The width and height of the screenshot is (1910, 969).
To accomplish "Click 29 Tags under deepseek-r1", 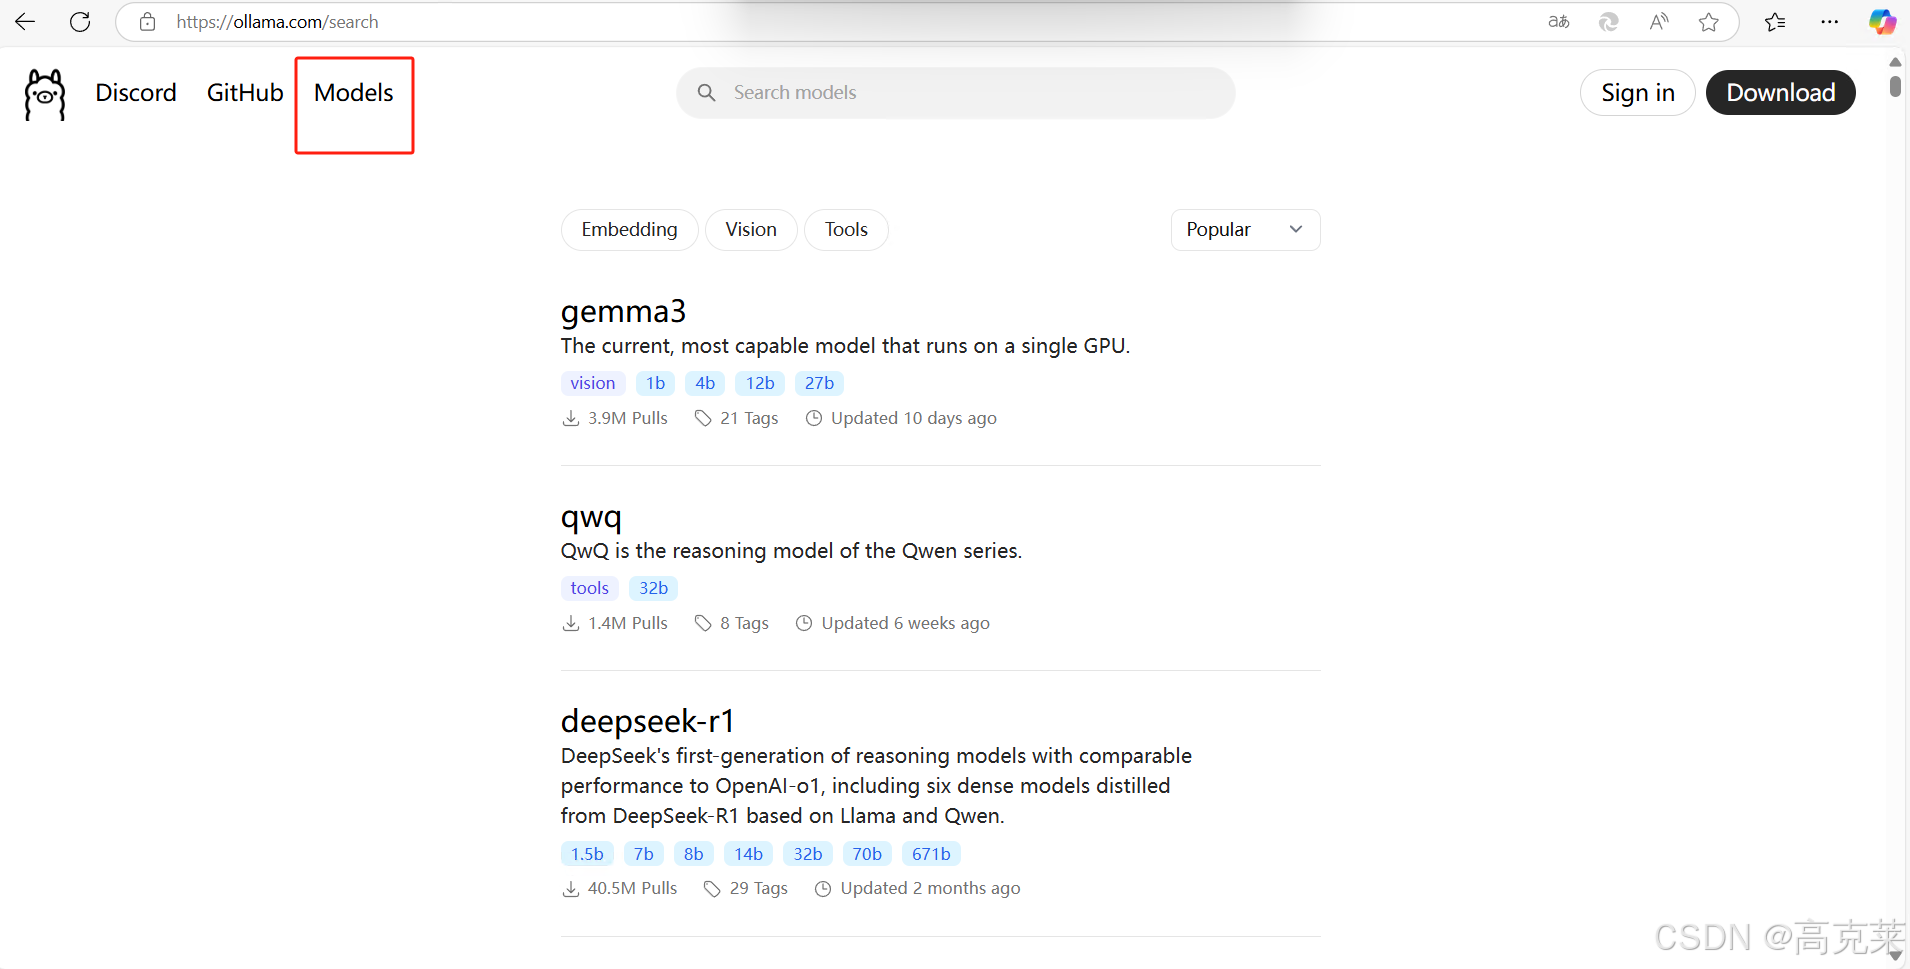I will [746, 888].
